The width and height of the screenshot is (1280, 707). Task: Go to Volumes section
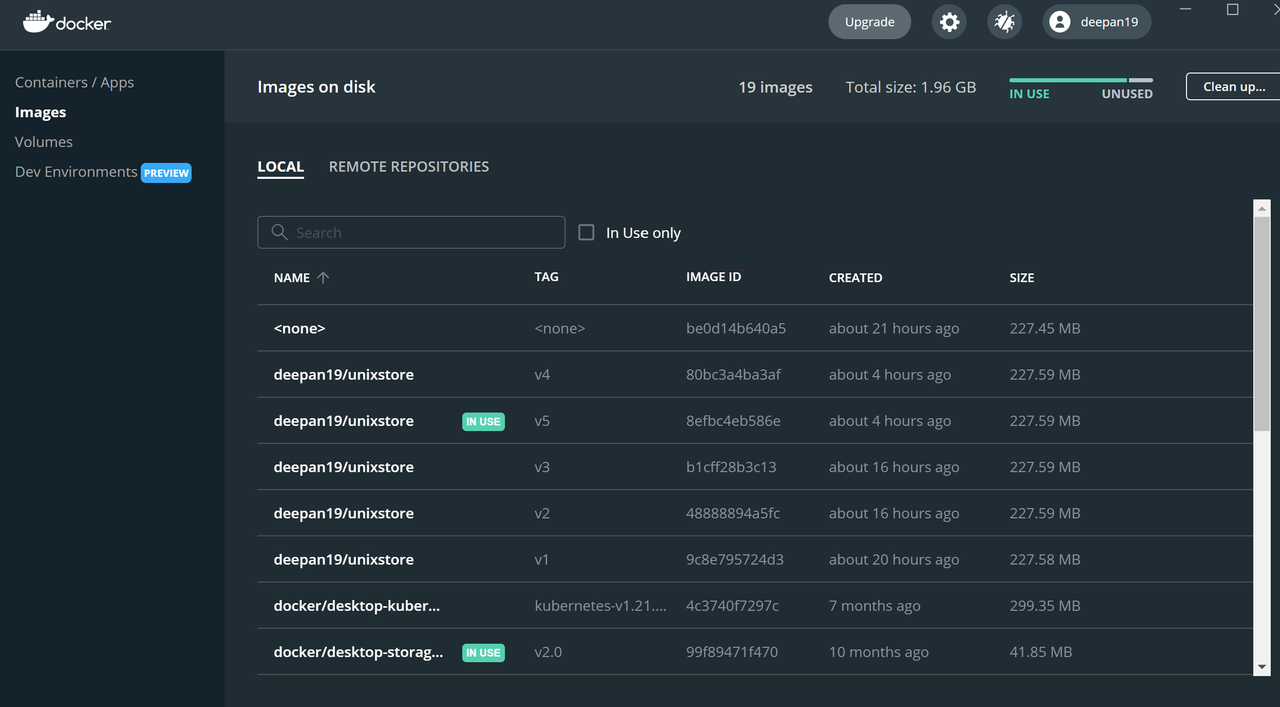tap(44, 142)
